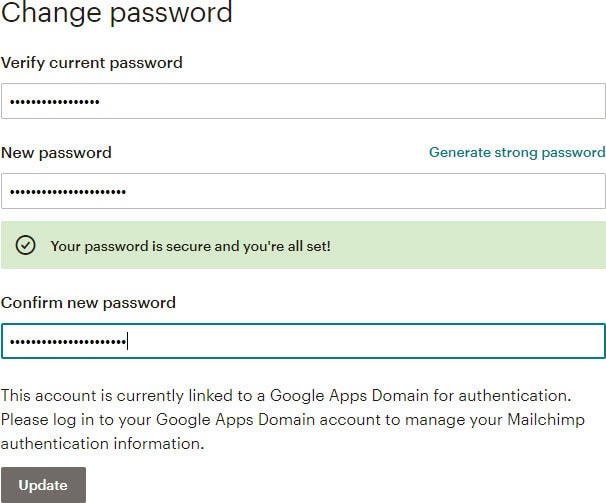Click the masked dots in Verify current password
This screenshot has width=606, height=503.
coord(55,102)
